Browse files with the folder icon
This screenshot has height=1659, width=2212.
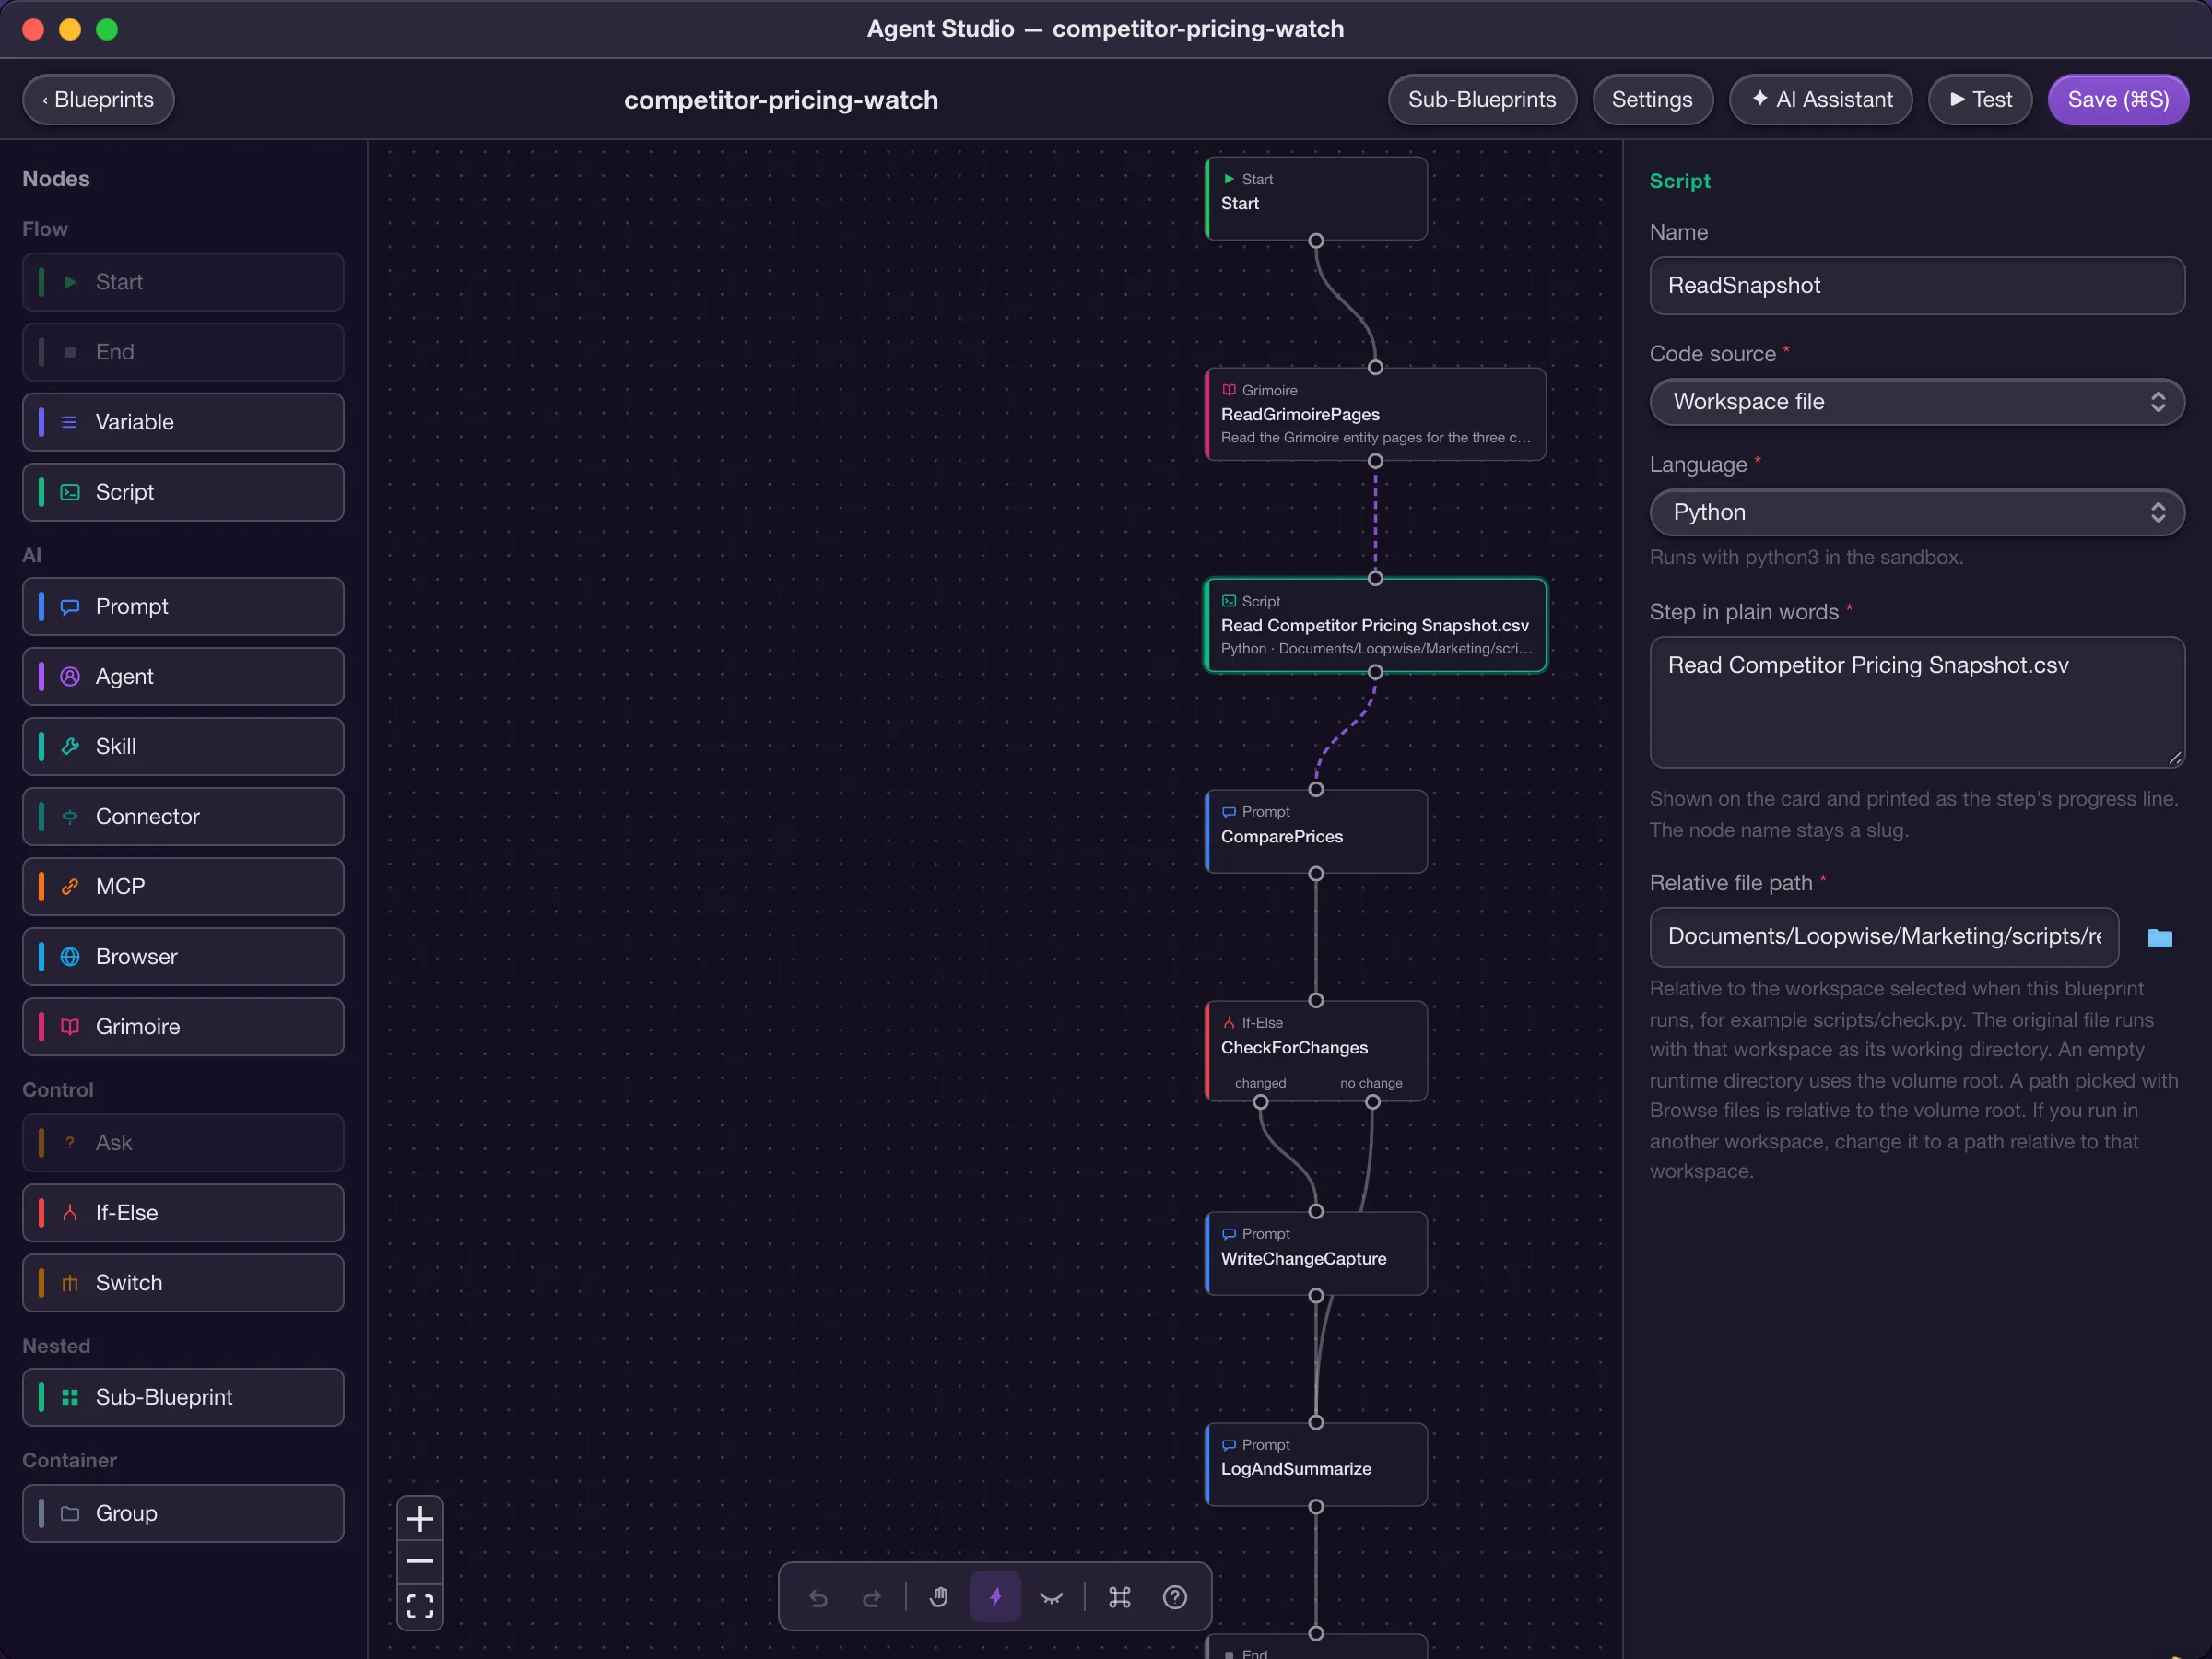2160,937
